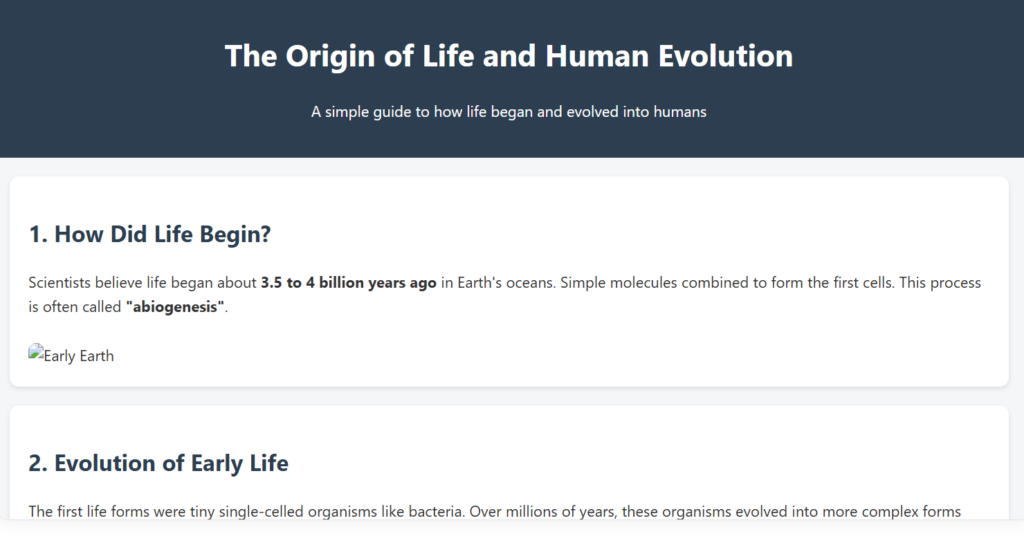Click the phrase "Earth's oceans" in the paragraph
The height and width of the screenshot is (543, 1024).
pyautogui.click(x=505, y=283)
